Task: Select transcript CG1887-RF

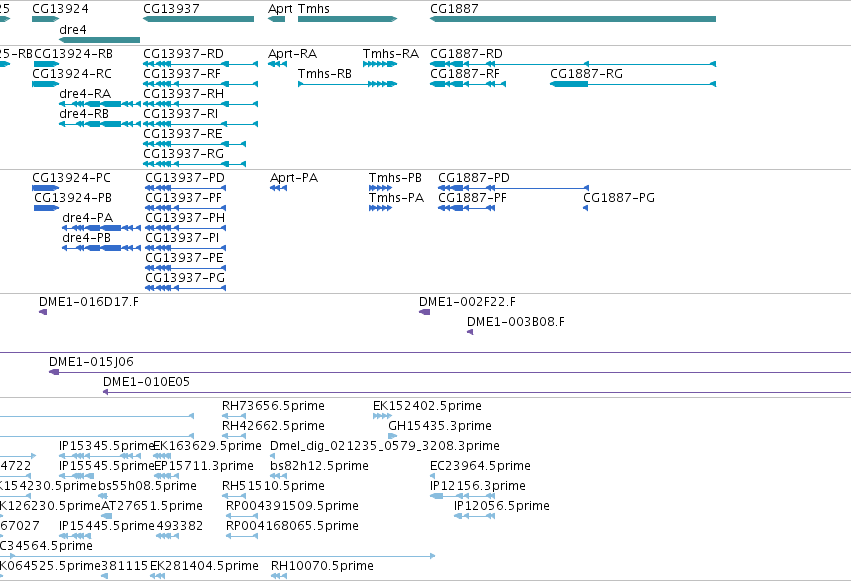Action: [465, 74]
